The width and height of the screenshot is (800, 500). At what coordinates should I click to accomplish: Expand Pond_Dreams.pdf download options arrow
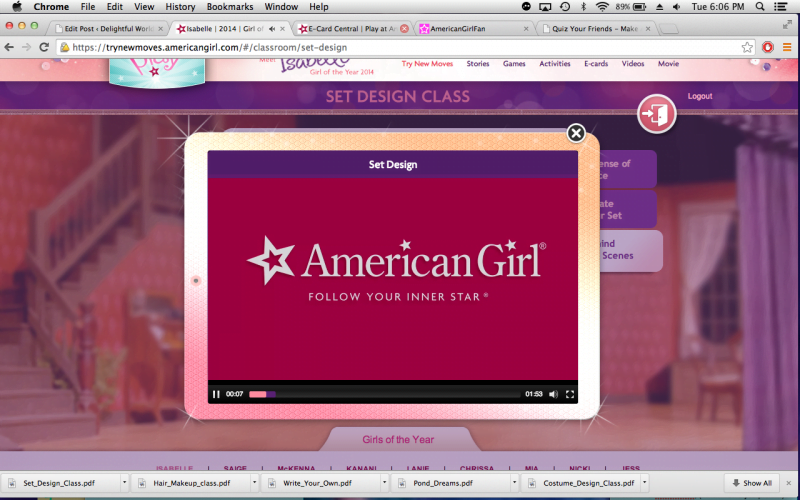click(x=514, y=483)
